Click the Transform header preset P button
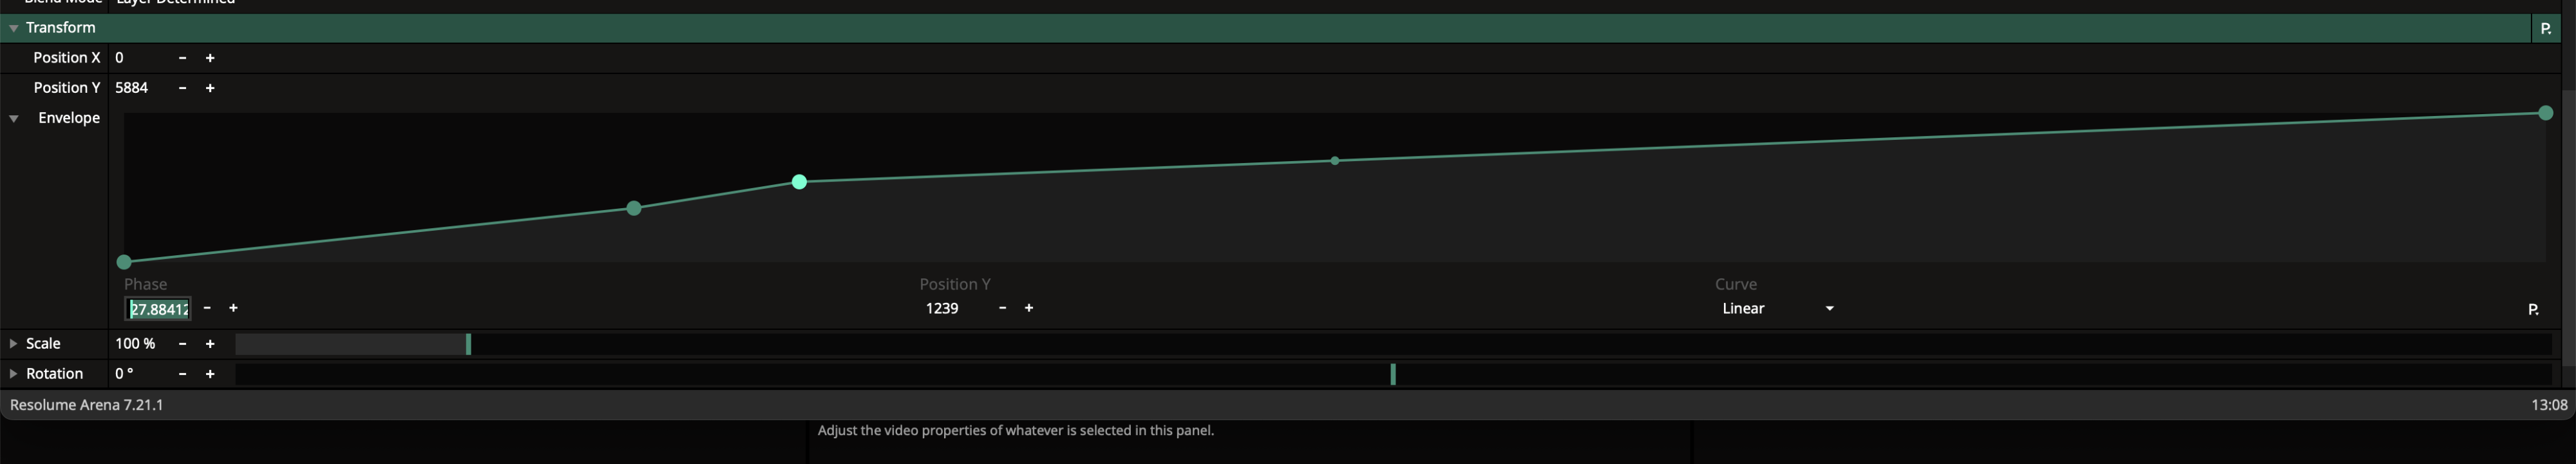The height and width of the screenshot is (464, 2576). point(2545,28)
